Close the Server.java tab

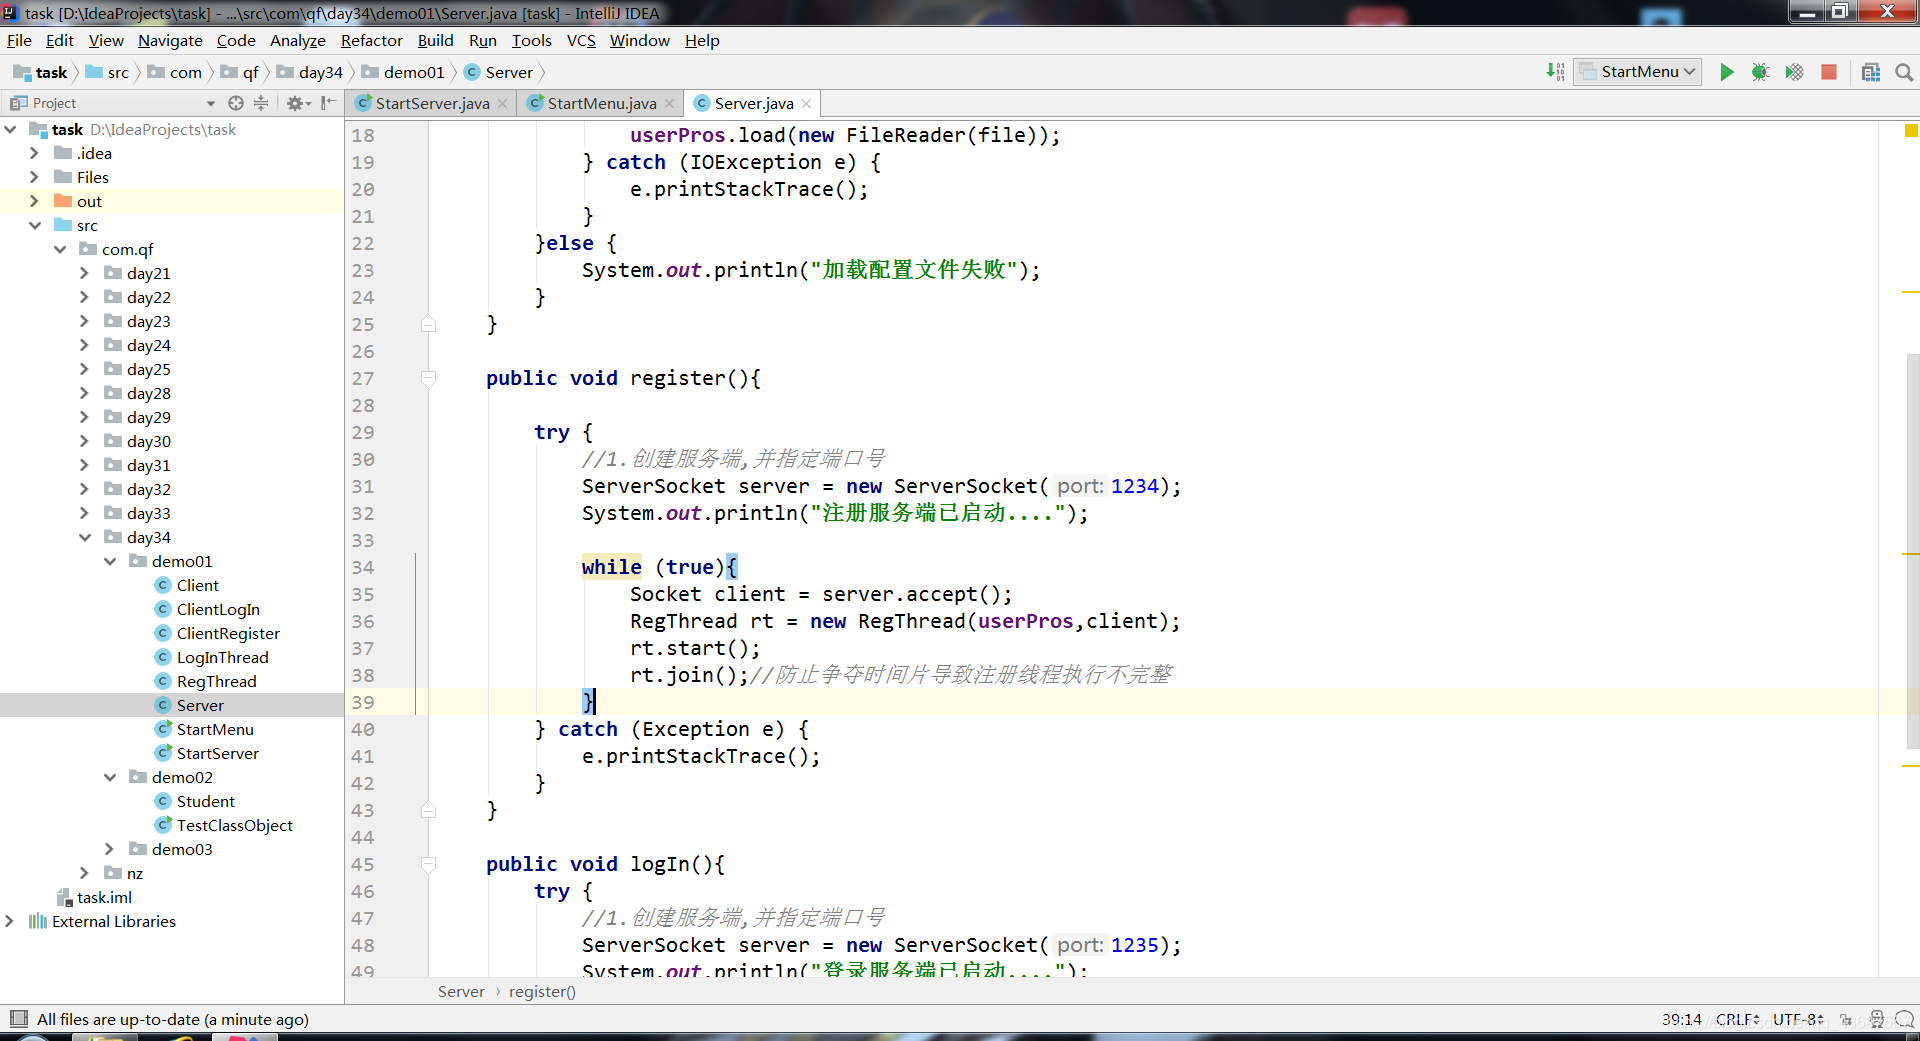tap(806, 104)
